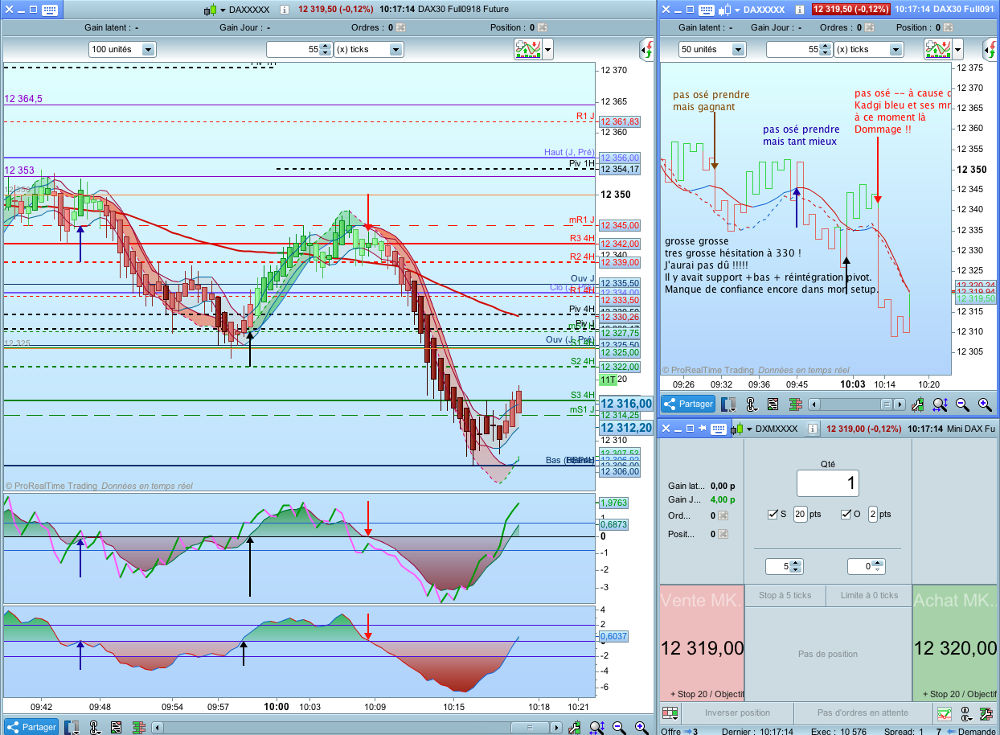Click zoom-fit magnifier with arrows in main chart
Image resolution: width=1000 pixels, height=735 pixels.
pyautogui.click(x=597, y=727)
